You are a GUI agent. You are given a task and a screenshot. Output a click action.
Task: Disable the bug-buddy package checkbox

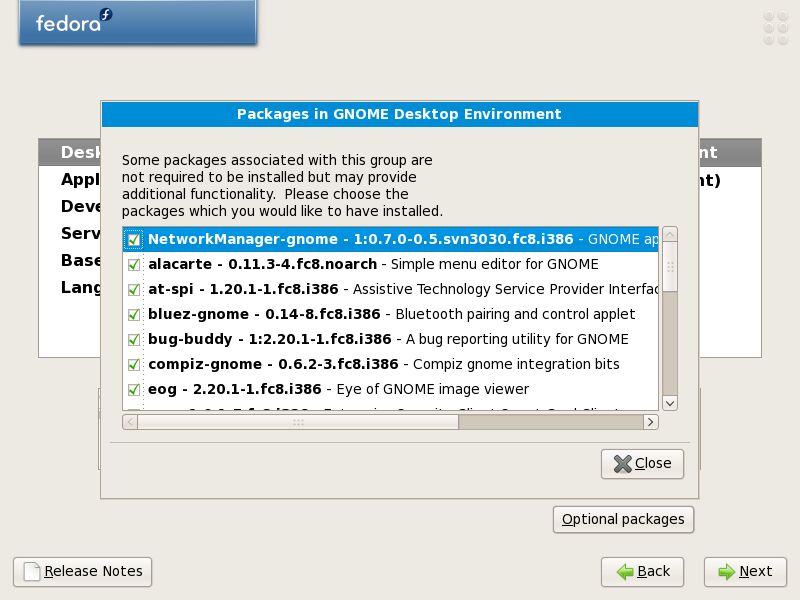click(134, 339)
